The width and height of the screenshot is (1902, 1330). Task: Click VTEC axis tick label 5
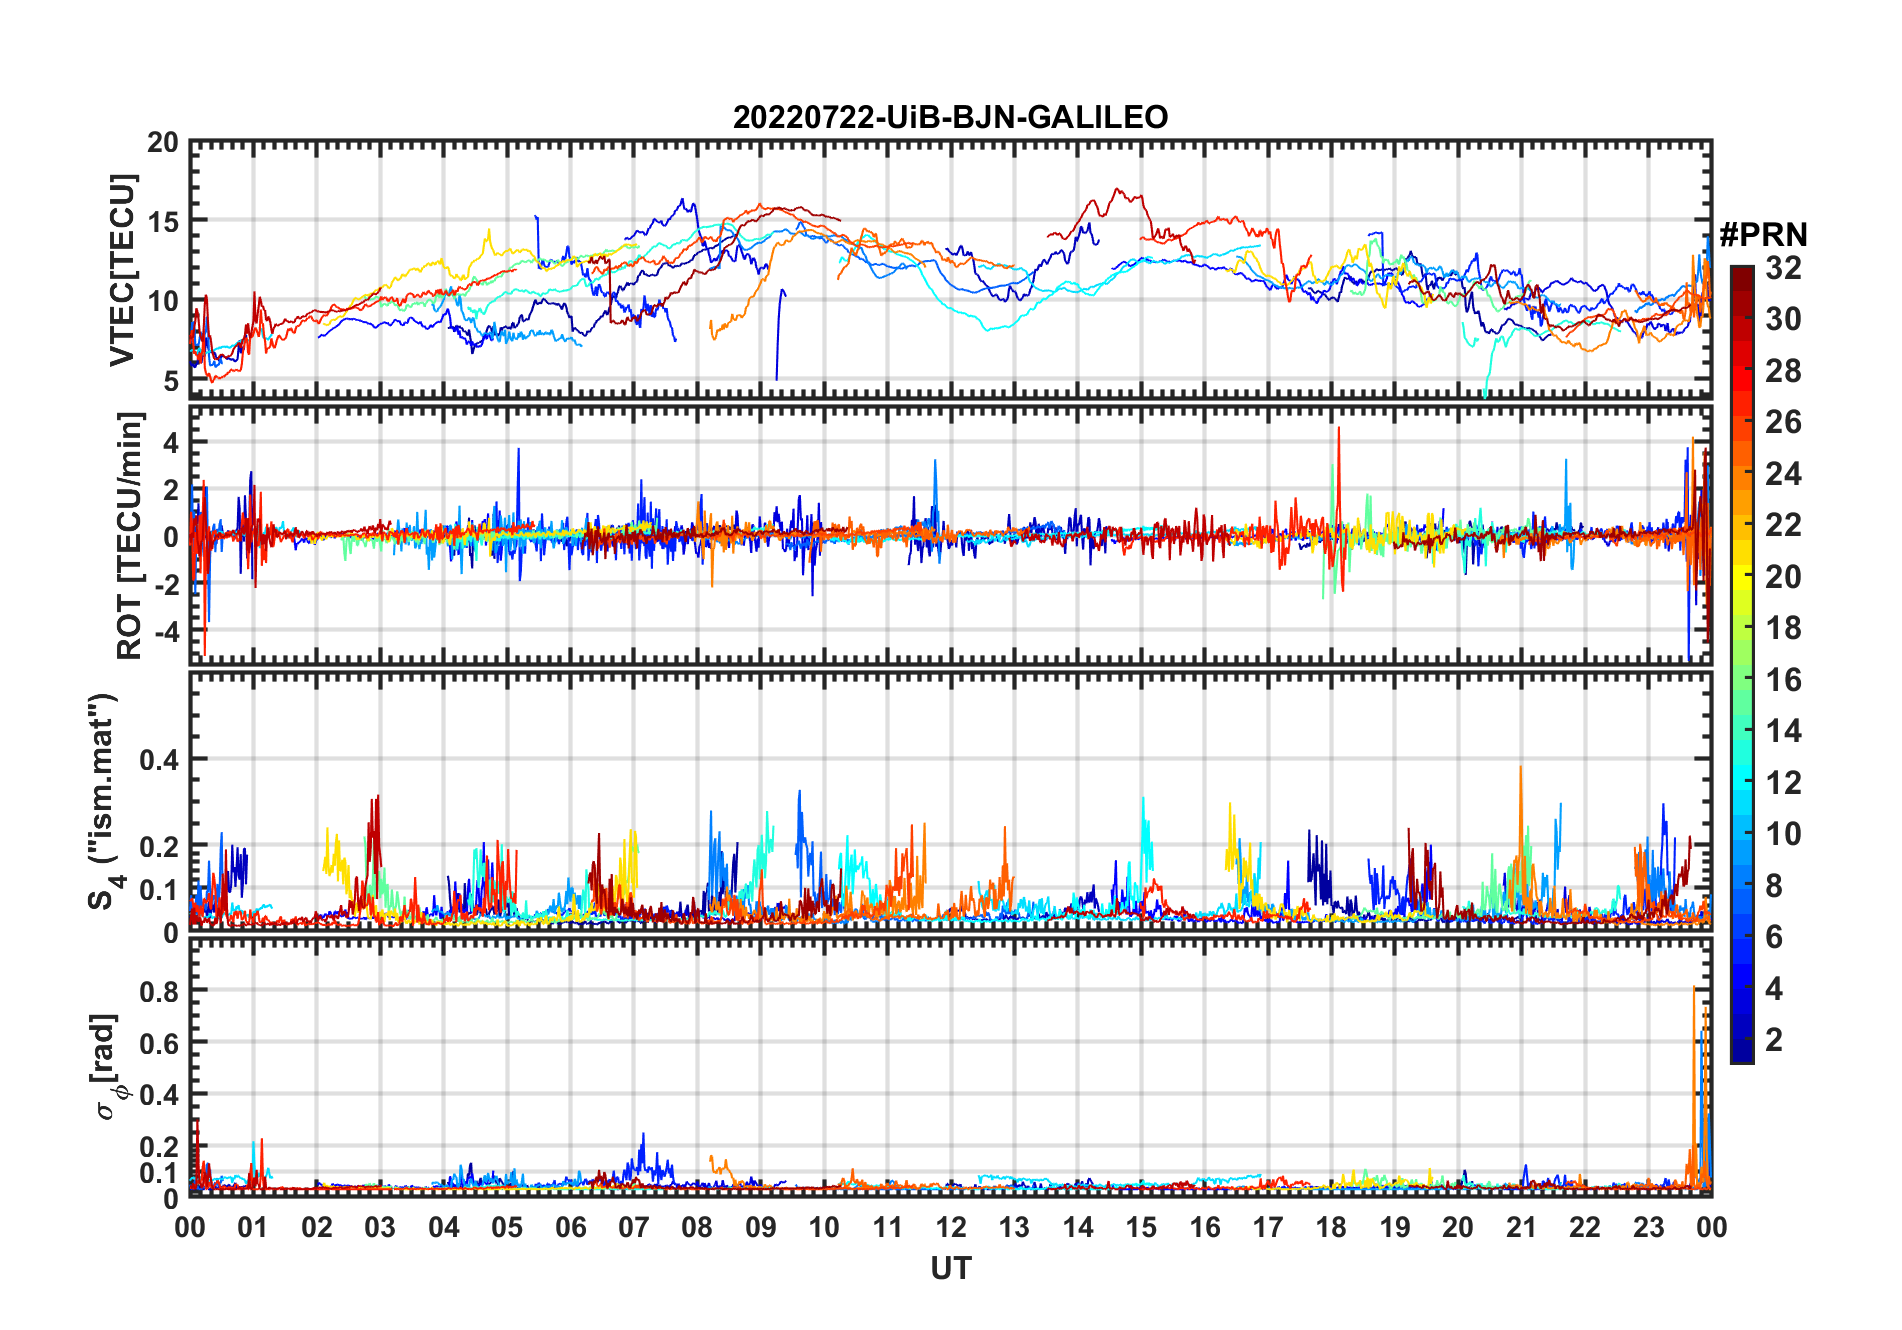click(x=171, y=381)
